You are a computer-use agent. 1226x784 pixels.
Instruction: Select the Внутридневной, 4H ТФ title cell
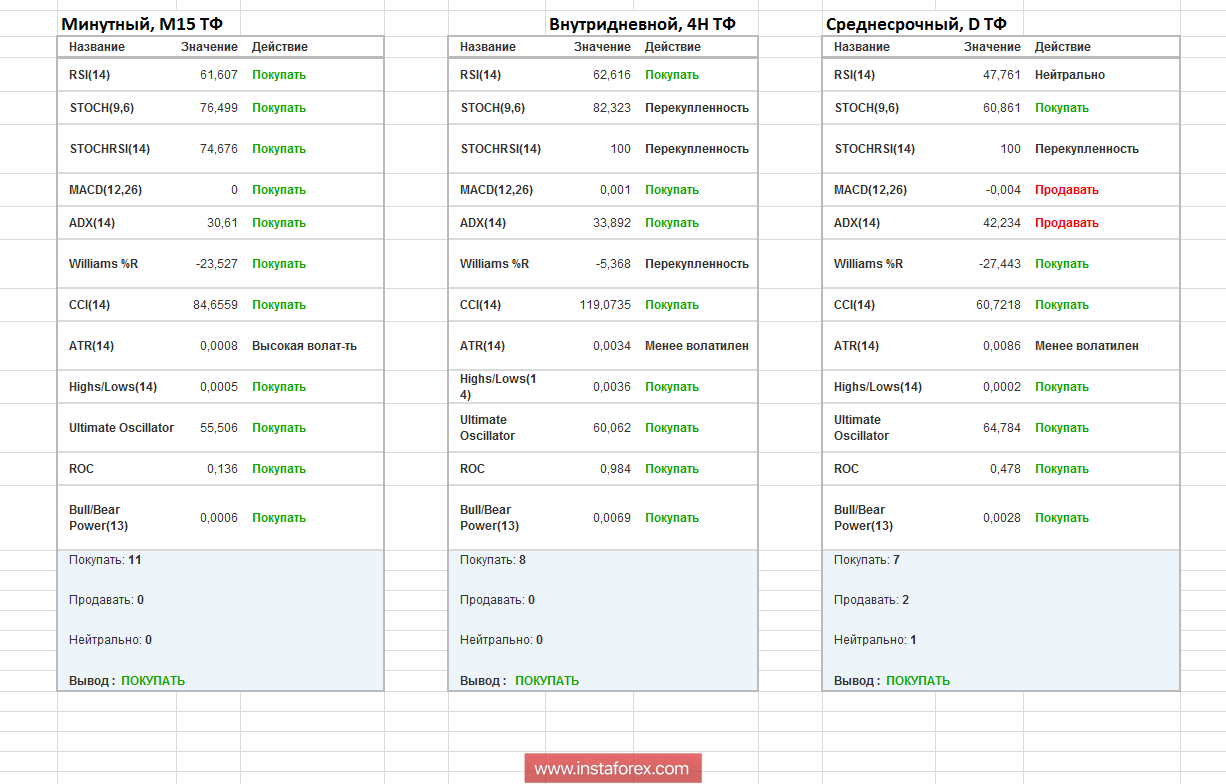point(642,24)
